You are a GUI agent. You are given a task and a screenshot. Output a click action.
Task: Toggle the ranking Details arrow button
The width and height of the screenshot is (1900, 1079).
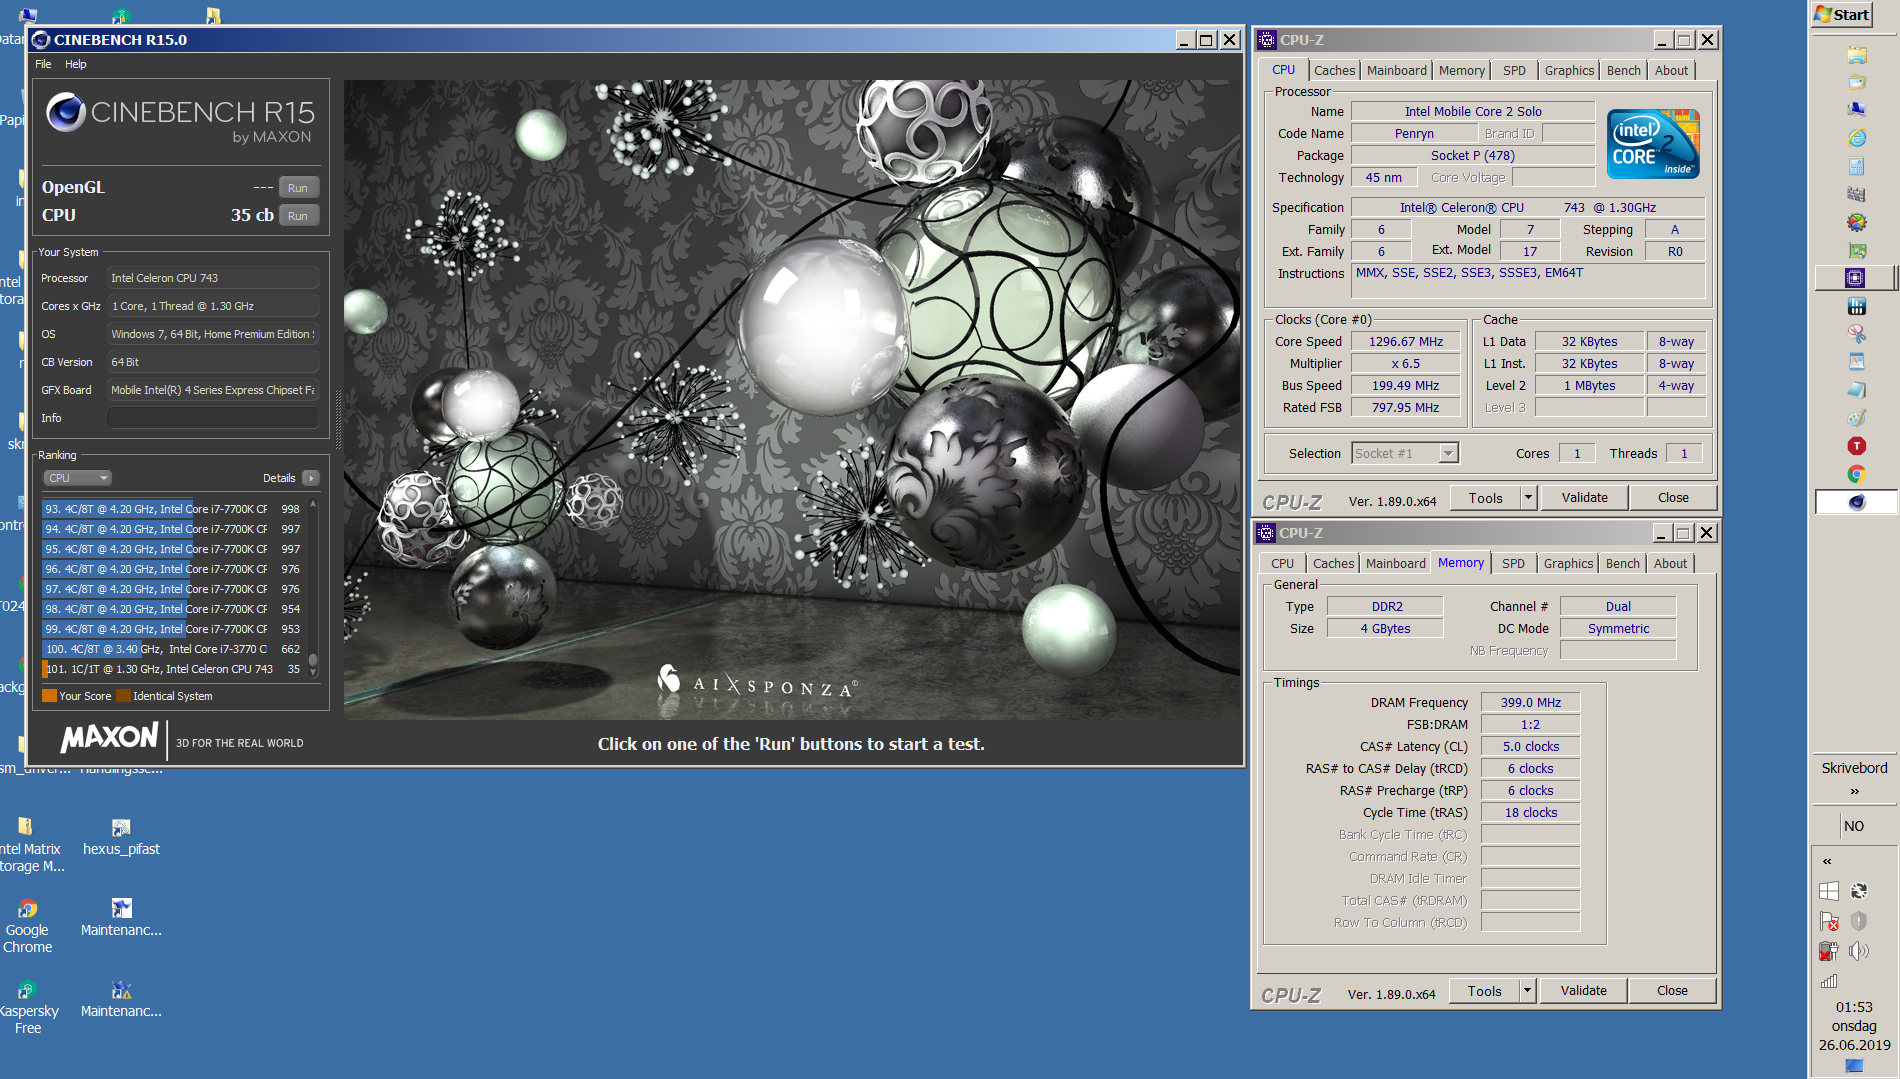click(311, 478)
